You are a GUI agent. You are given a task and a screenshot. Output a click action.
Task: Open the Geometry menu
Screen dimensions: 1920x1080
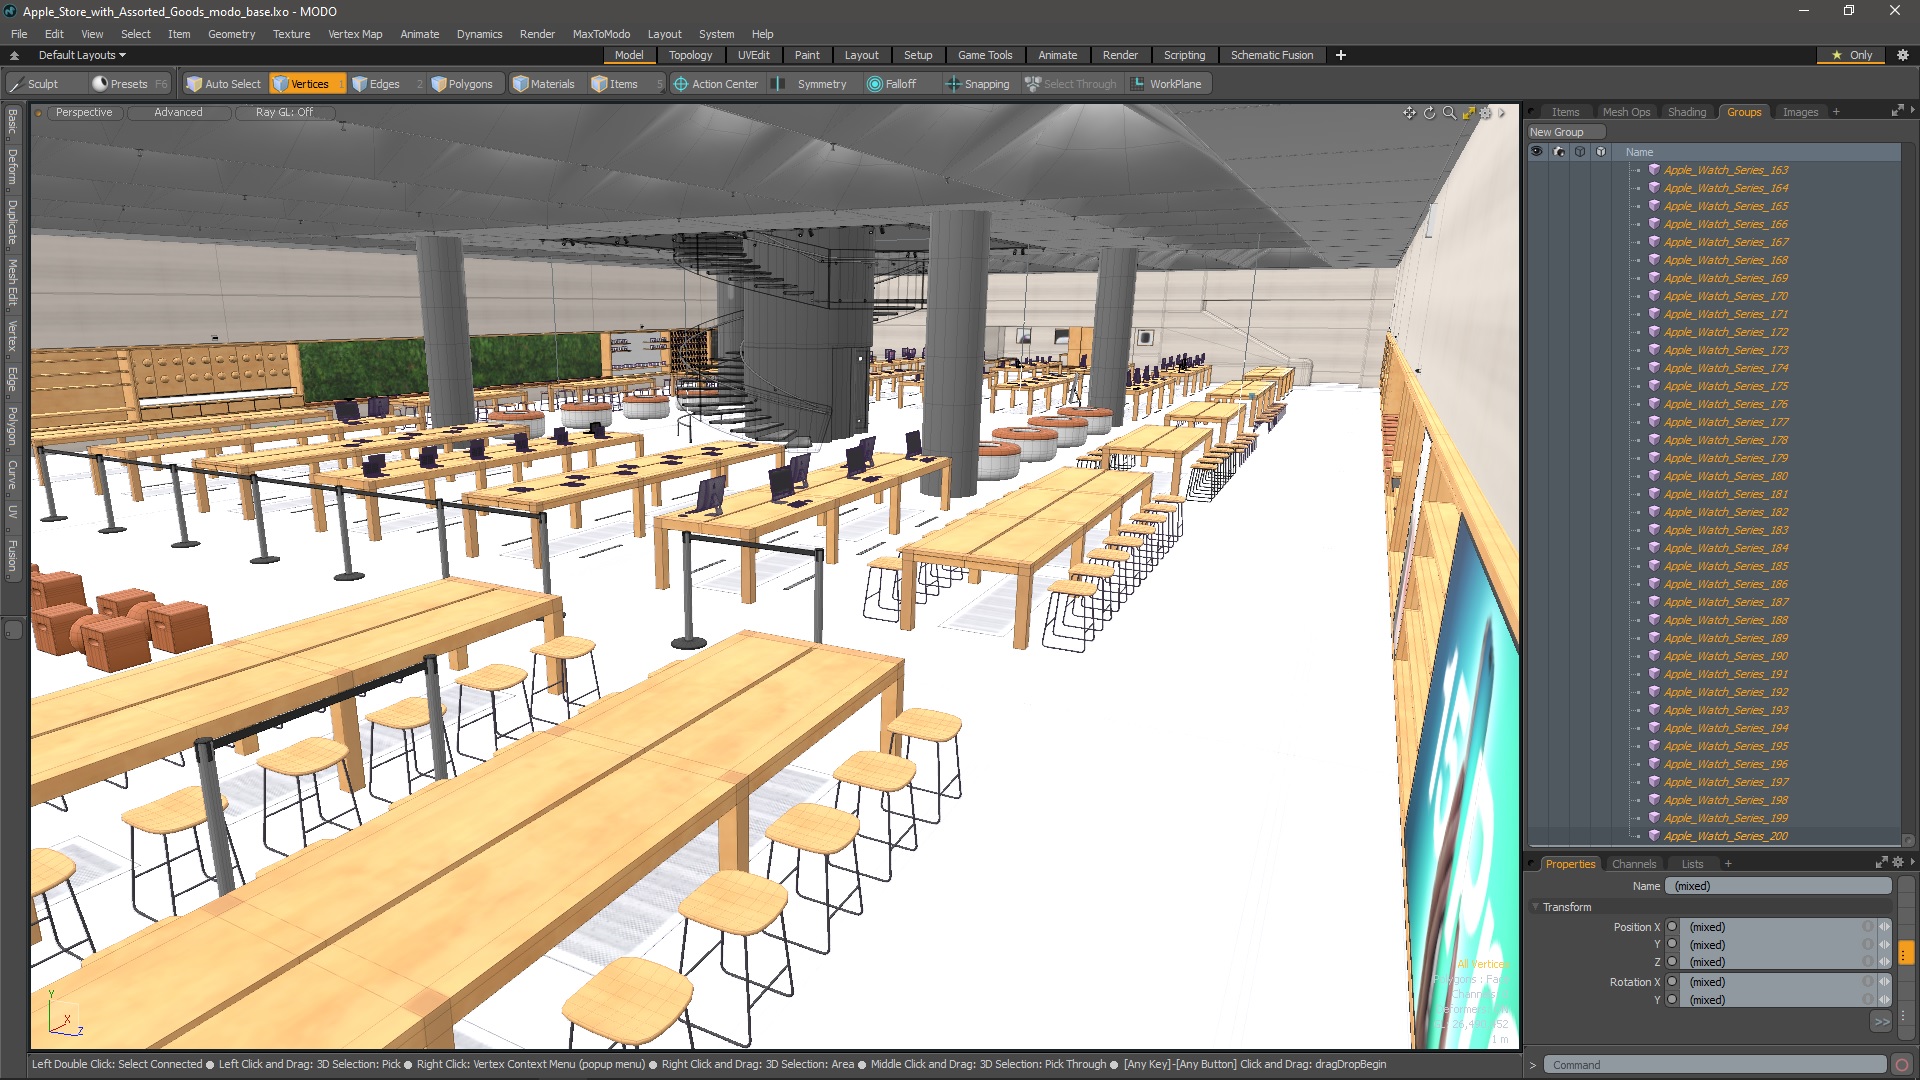point(231,34)
